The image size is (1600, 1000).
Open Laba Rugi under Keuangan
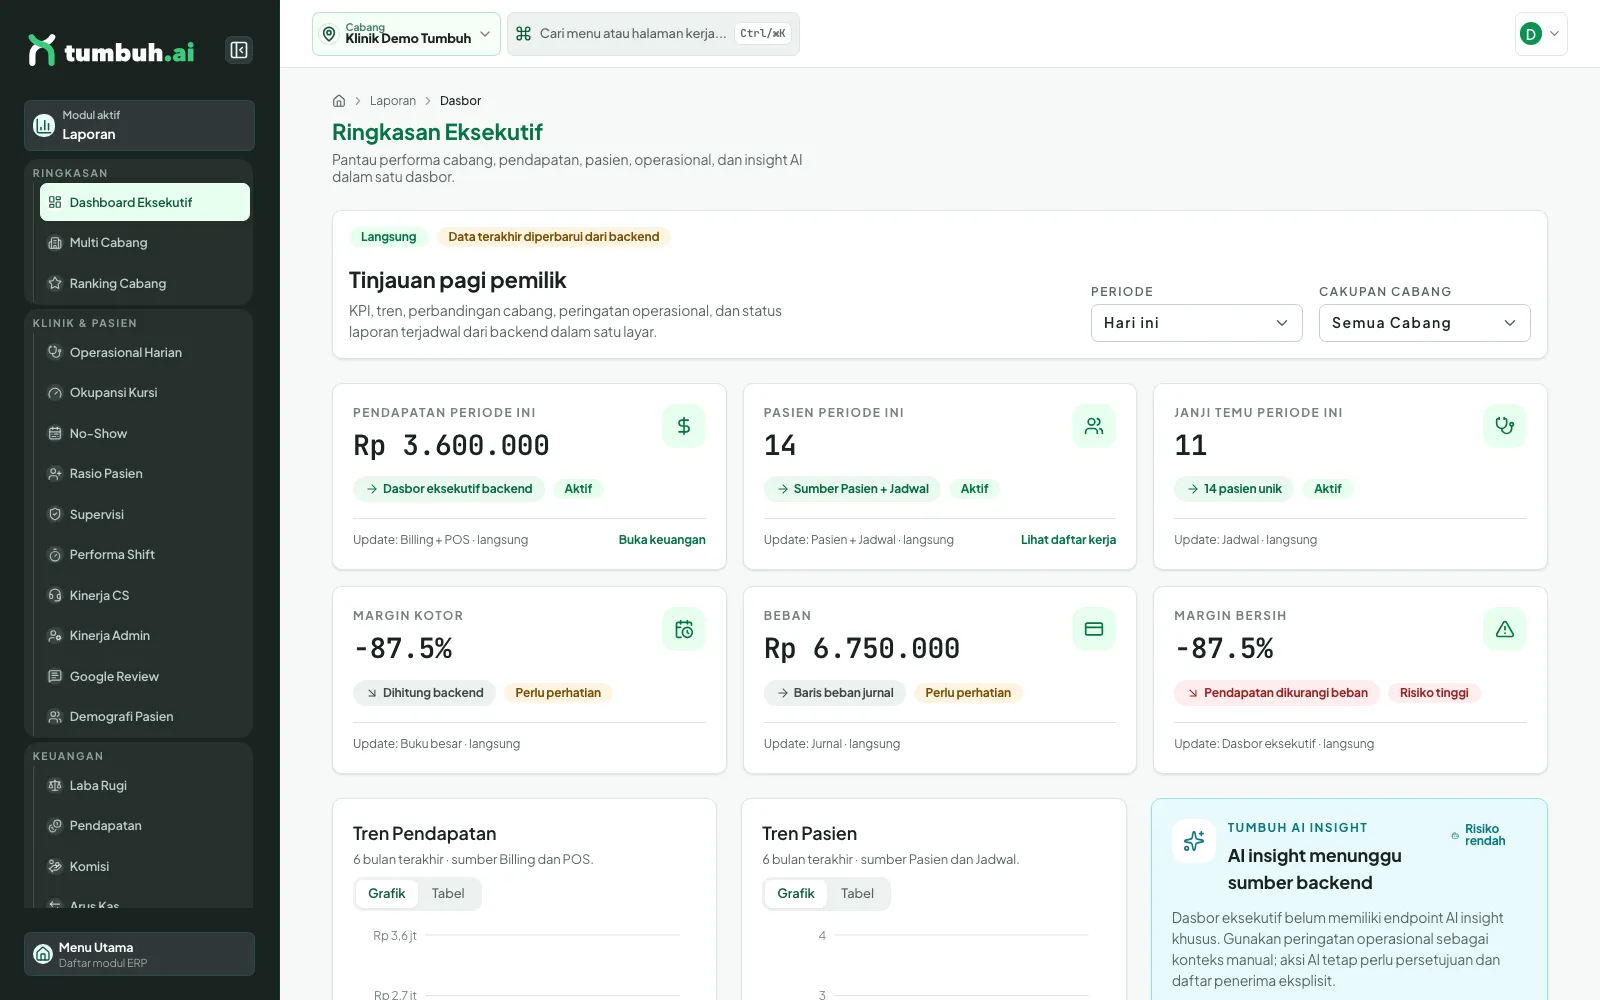145,785
